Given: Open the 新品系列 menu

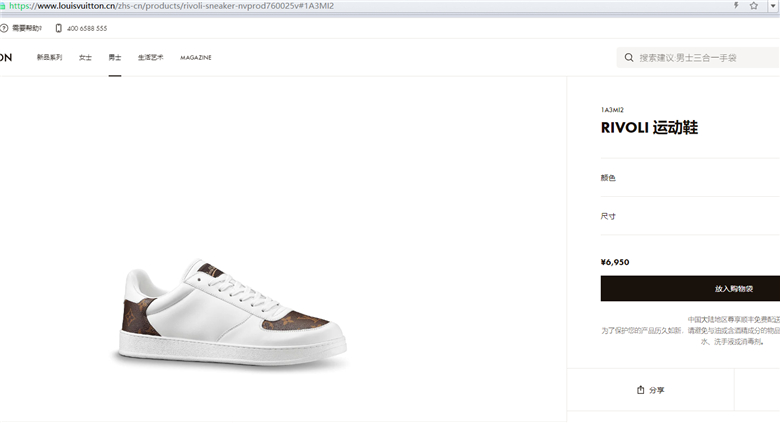Looking at the screenshot, I should pyautogui.click(x=49, y=57).
